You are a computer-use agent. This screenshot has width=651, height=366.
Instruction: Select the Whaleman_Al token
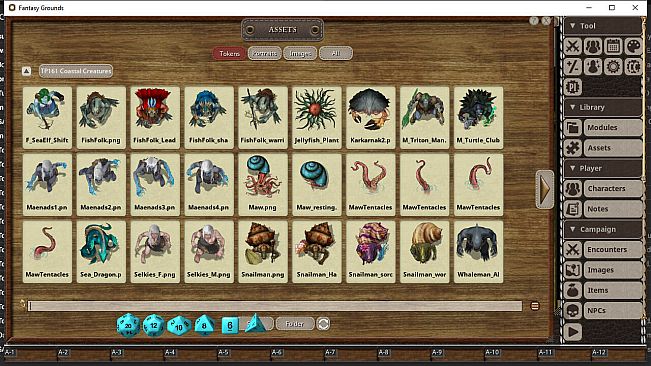(478, 252)
